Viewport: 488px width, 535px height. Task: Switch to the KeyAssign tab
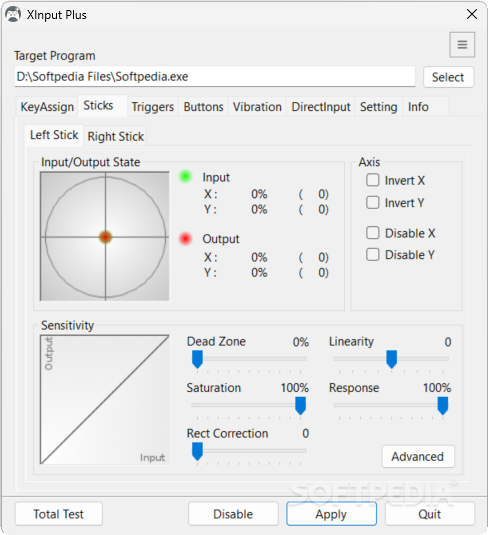click(x=47, y=107)
